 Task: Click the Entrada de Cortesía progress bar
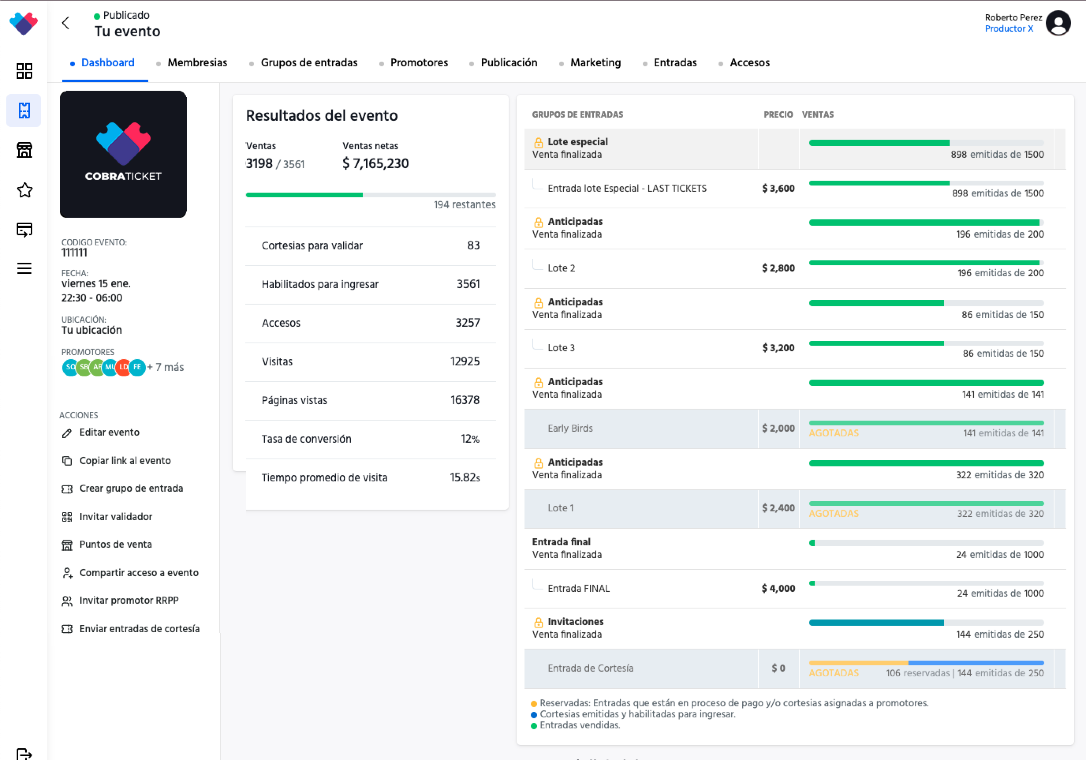pos(926,663)
